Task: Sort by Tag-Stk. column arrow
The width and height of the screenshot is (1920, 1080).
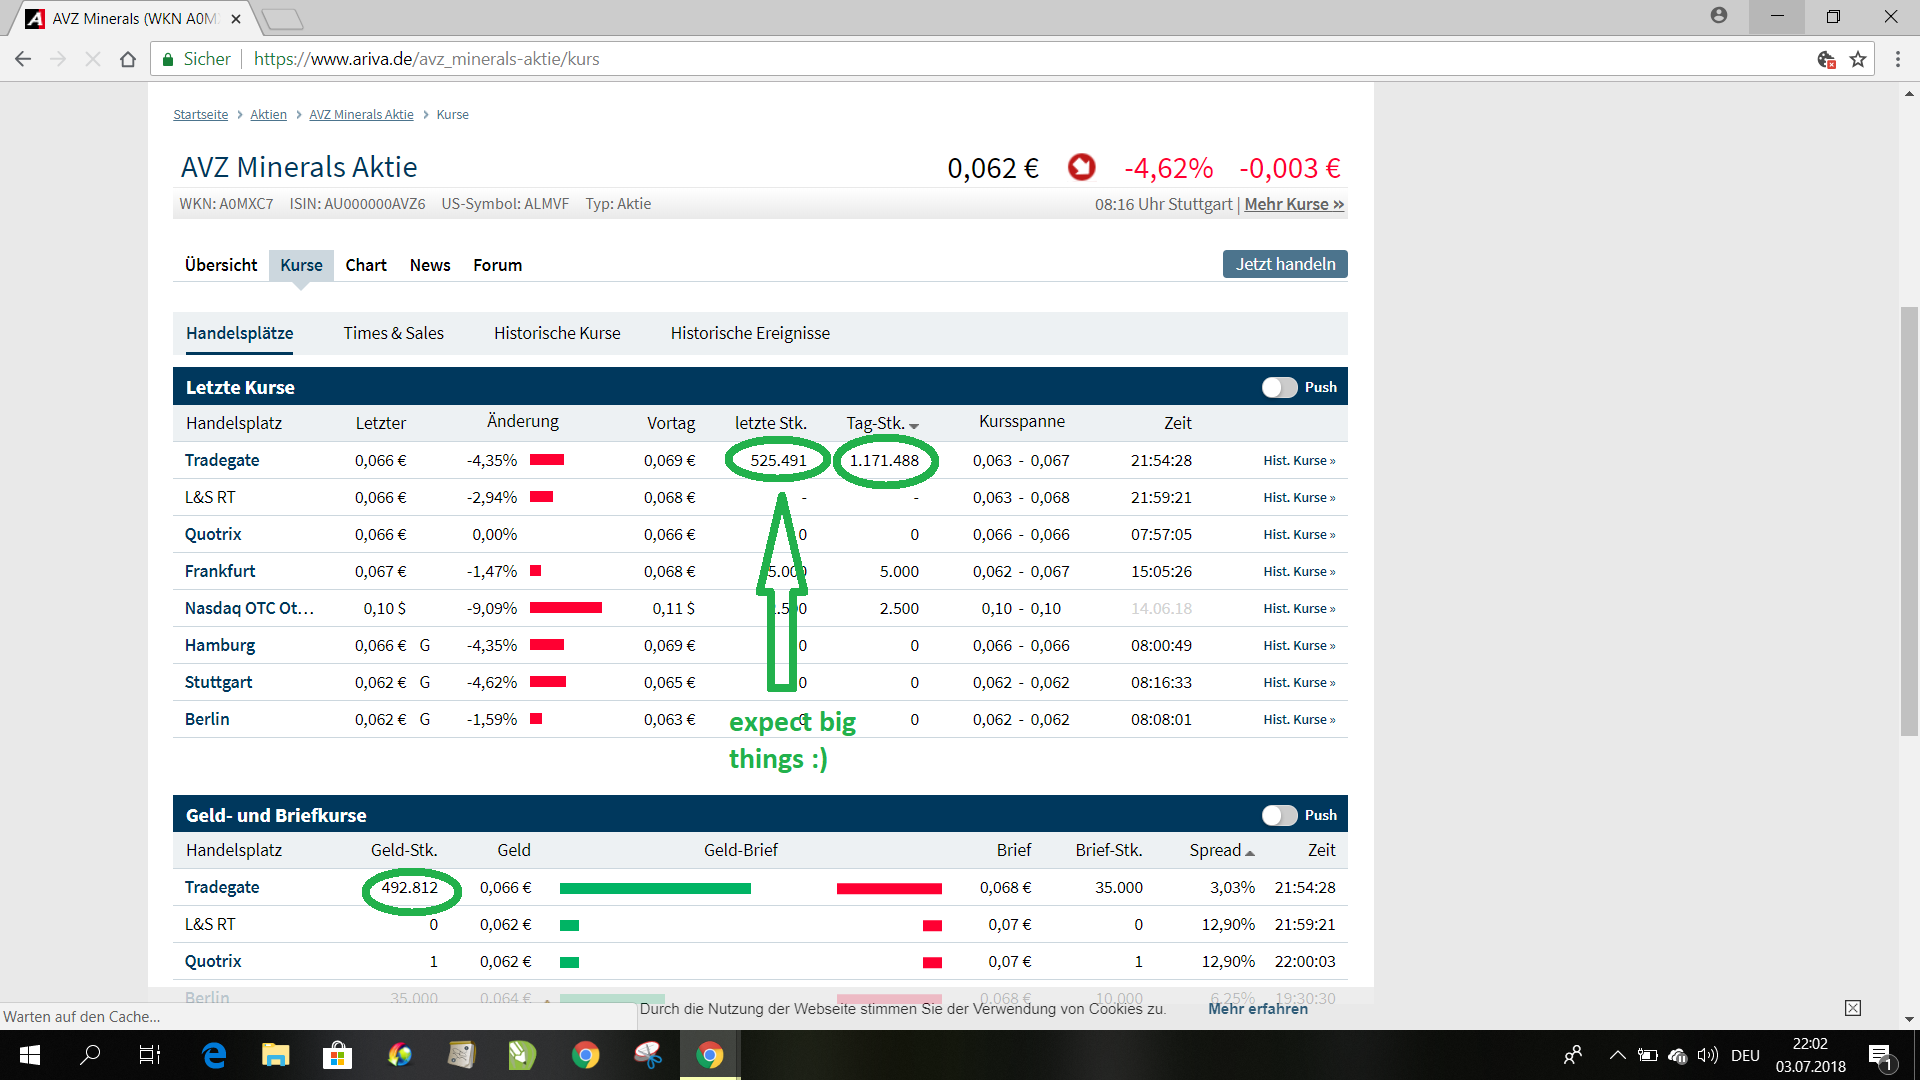Action: pyautogui.click(x=914, y=427)
